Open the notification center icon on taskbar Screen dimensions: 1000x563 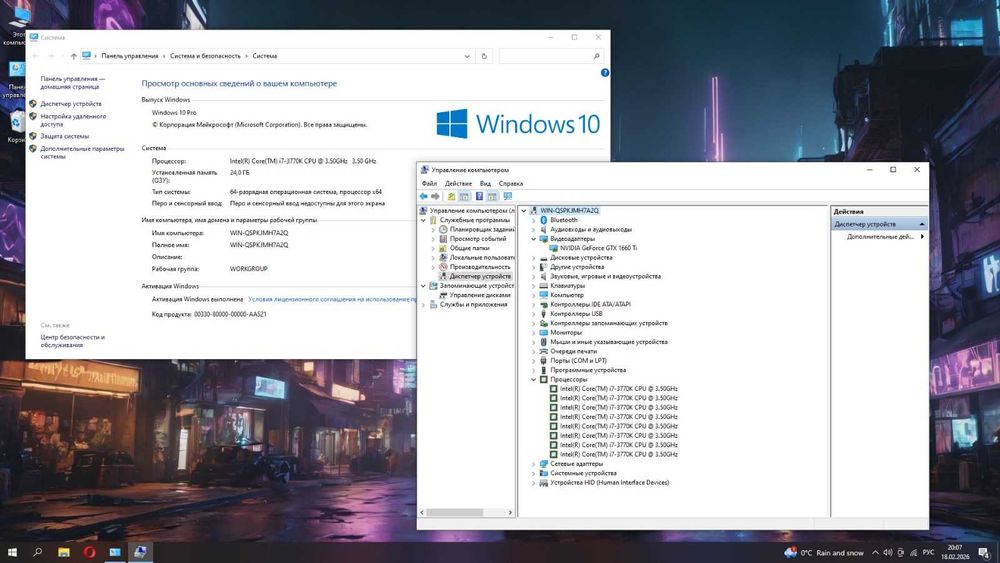pos(984,553)
